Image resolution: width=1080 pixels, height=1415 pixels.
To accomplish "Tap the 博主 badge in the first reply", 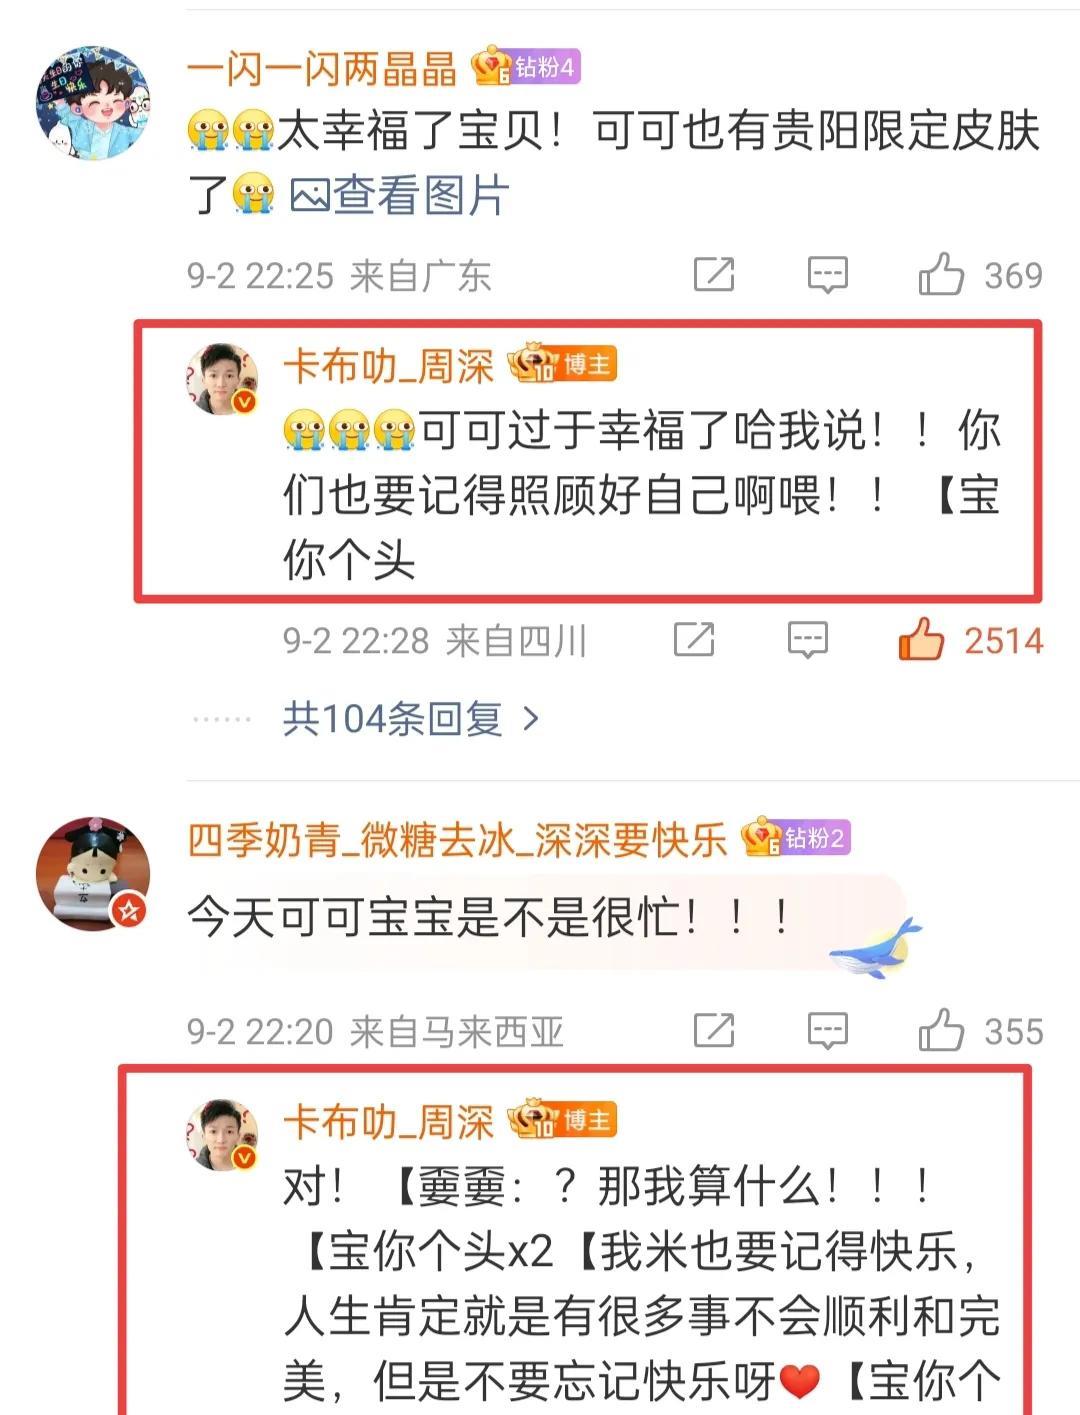I will 562,364.
